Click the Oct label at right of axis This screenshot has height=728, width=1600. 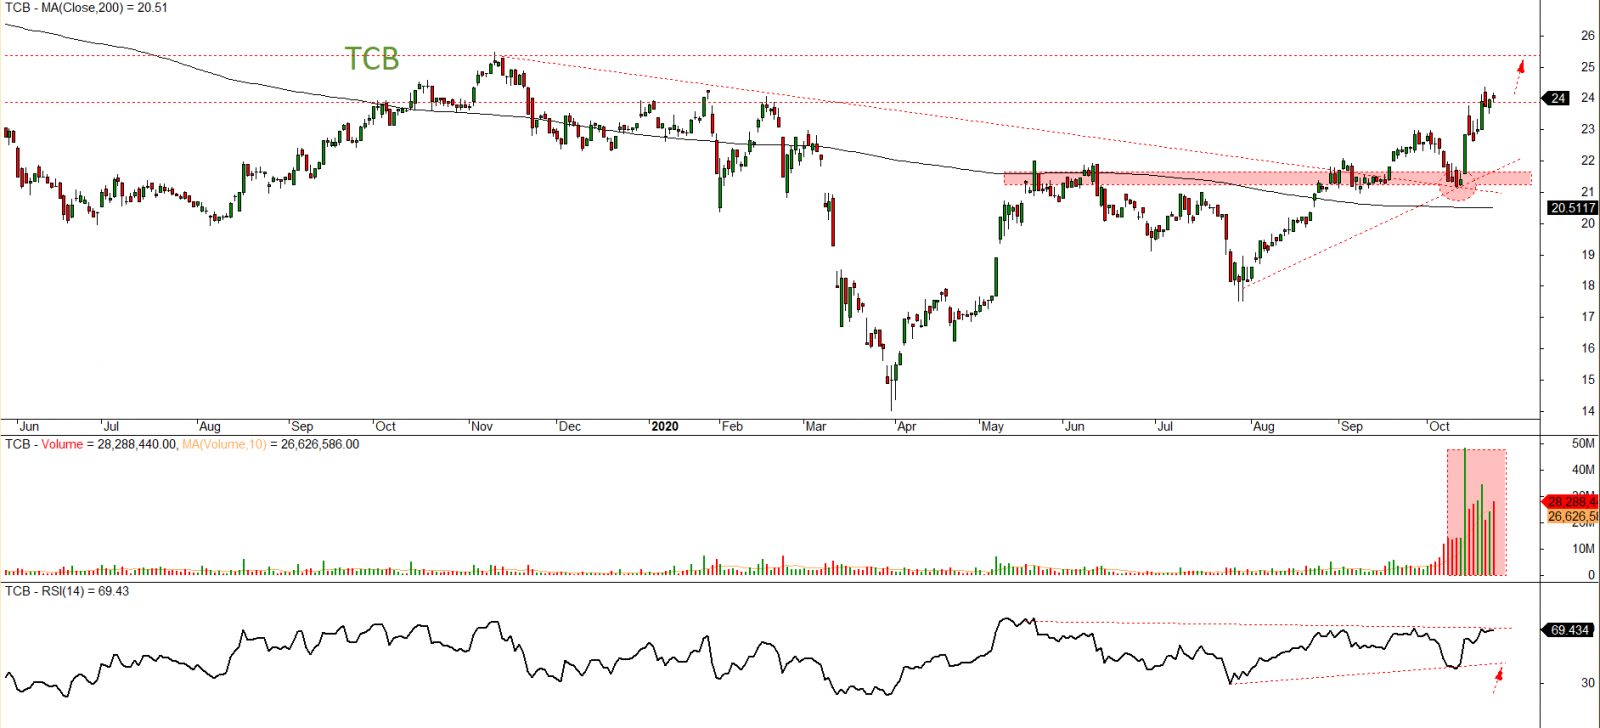pos(1439,426)
